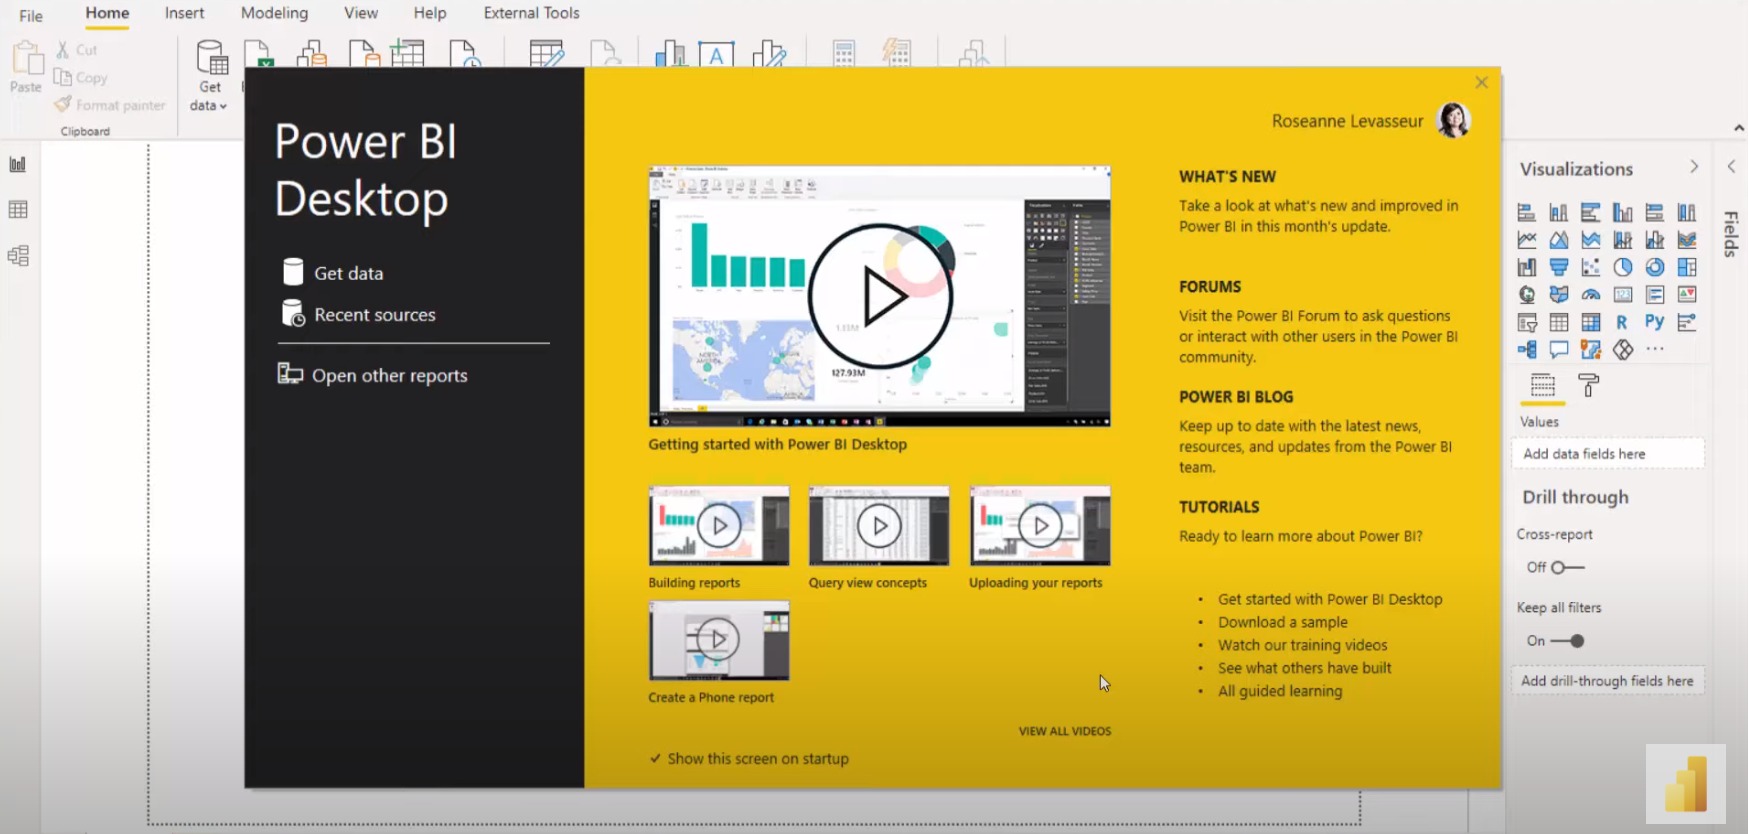The height and width of the screenshot is (834, 1748).
Task: Select the Decomposition tree visual
Action: [x=1526, y=349]
